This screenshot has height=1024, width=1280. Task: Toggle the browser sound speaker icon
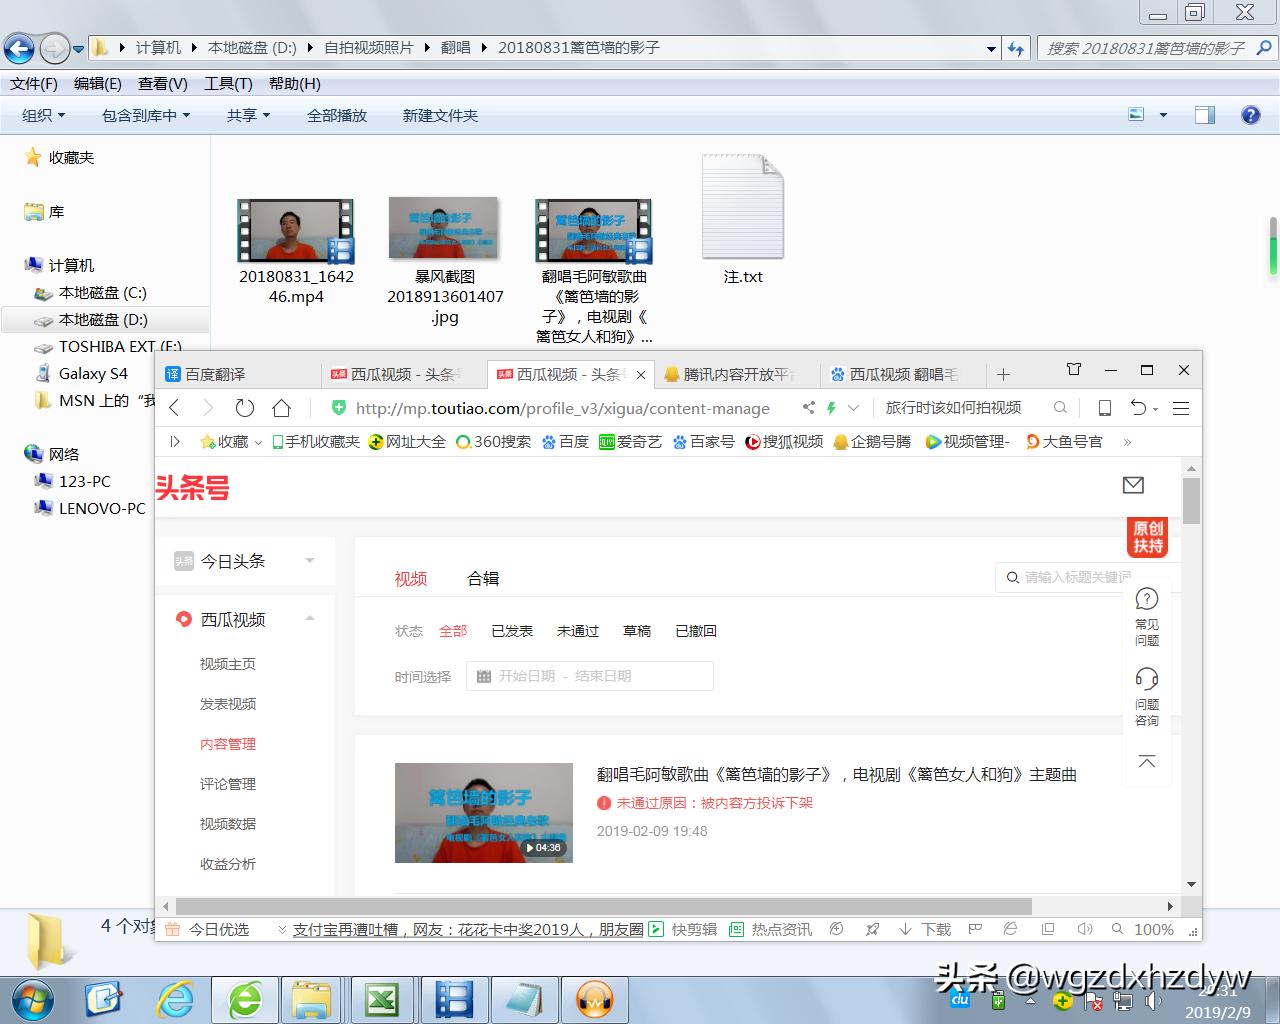click(x=1084, y=929)
